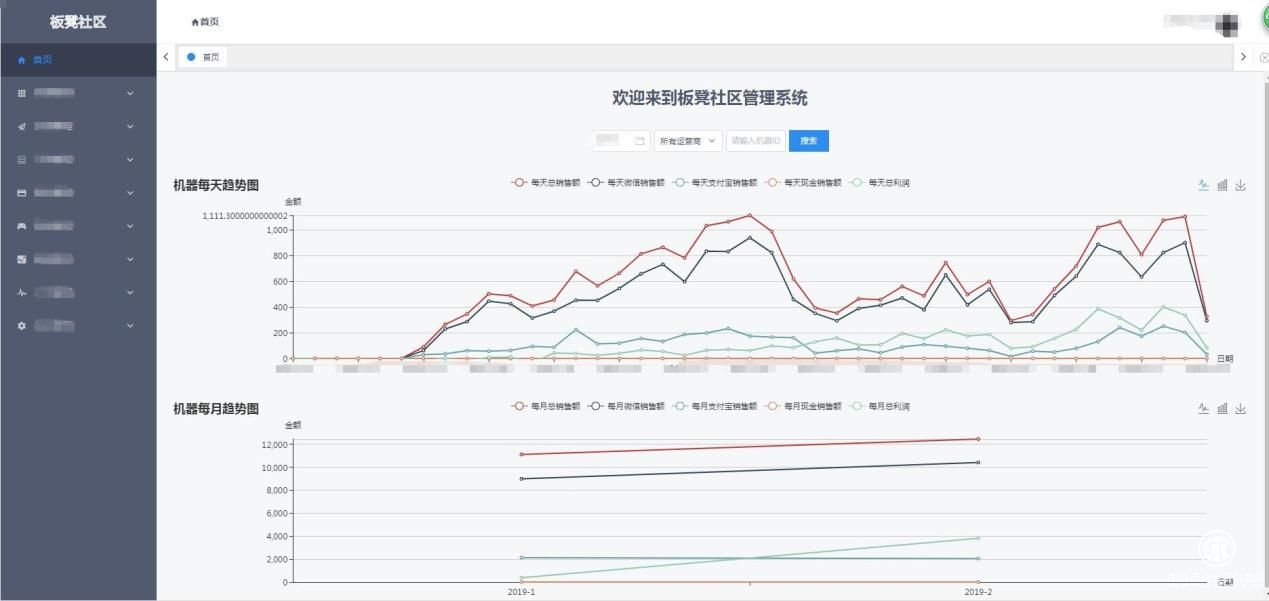Download the monthly trend chart image

click(1240, 408)
